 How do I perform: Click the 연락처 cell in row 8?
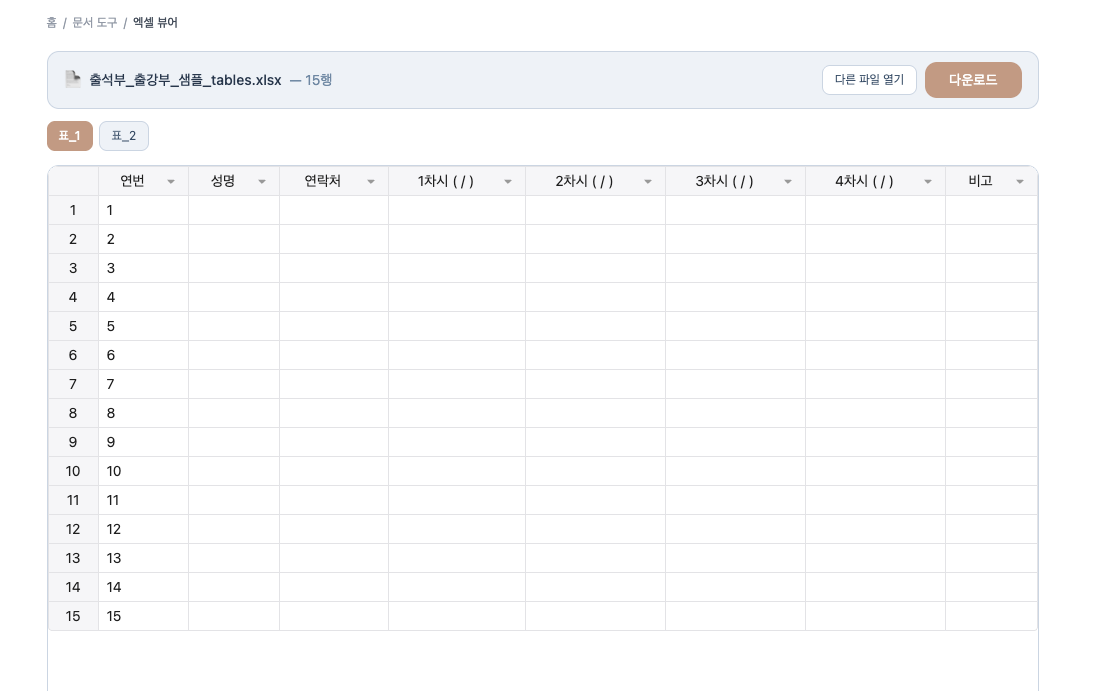click(x=334, y=413)
